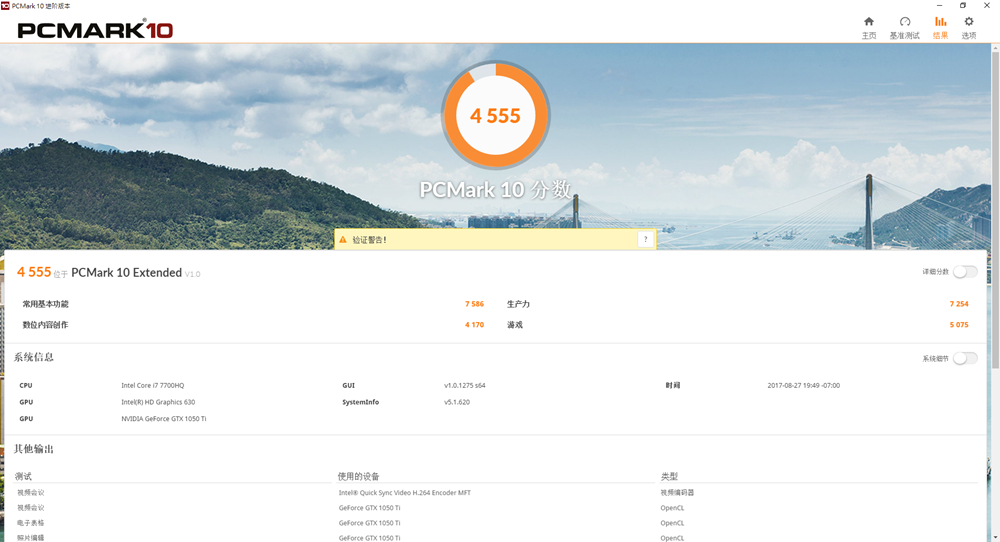The width and height of the screenshot is (1000, 542).
Task: Minimize the PCMark 10 window
Action: point(939,5)
